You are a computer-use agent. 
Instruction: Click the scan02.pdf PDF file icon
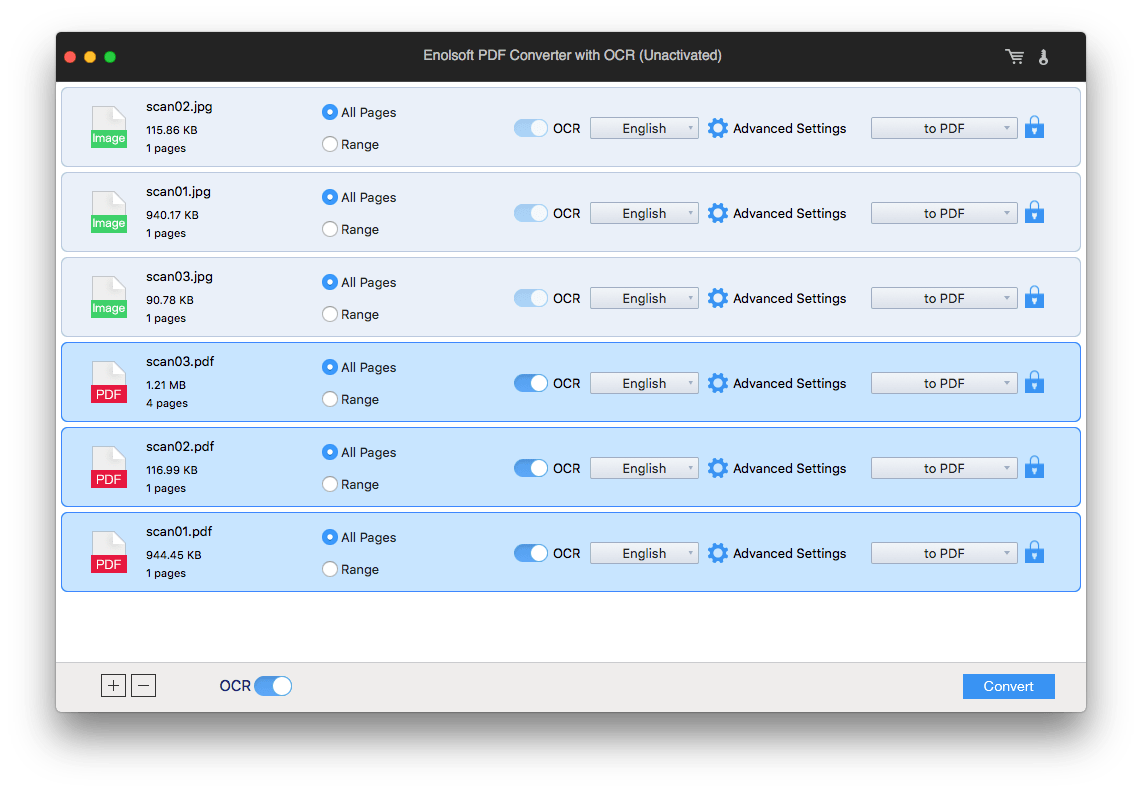coord(109,468)
